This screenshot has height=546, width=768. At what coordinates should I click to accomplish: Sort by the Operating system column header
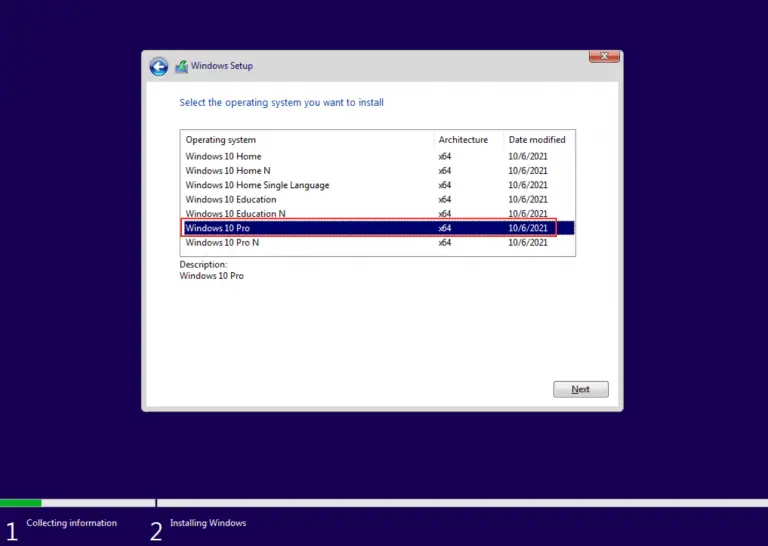coord(307,140)
